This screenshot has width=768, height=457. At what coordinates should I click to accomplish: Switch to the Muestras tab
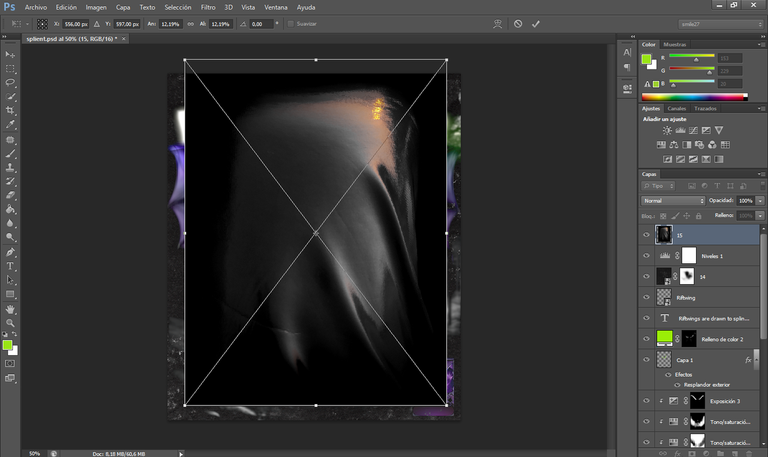pos(674,45)
